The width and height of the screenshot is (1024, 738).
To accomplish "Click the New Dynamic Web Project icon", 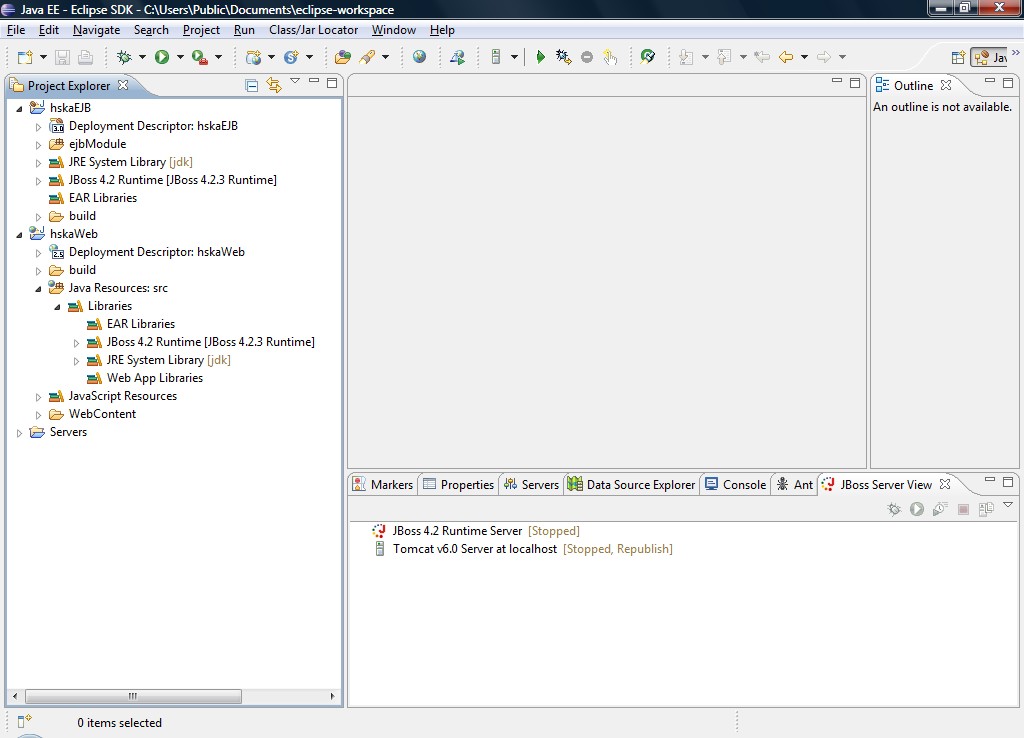I will click(253, 57).
